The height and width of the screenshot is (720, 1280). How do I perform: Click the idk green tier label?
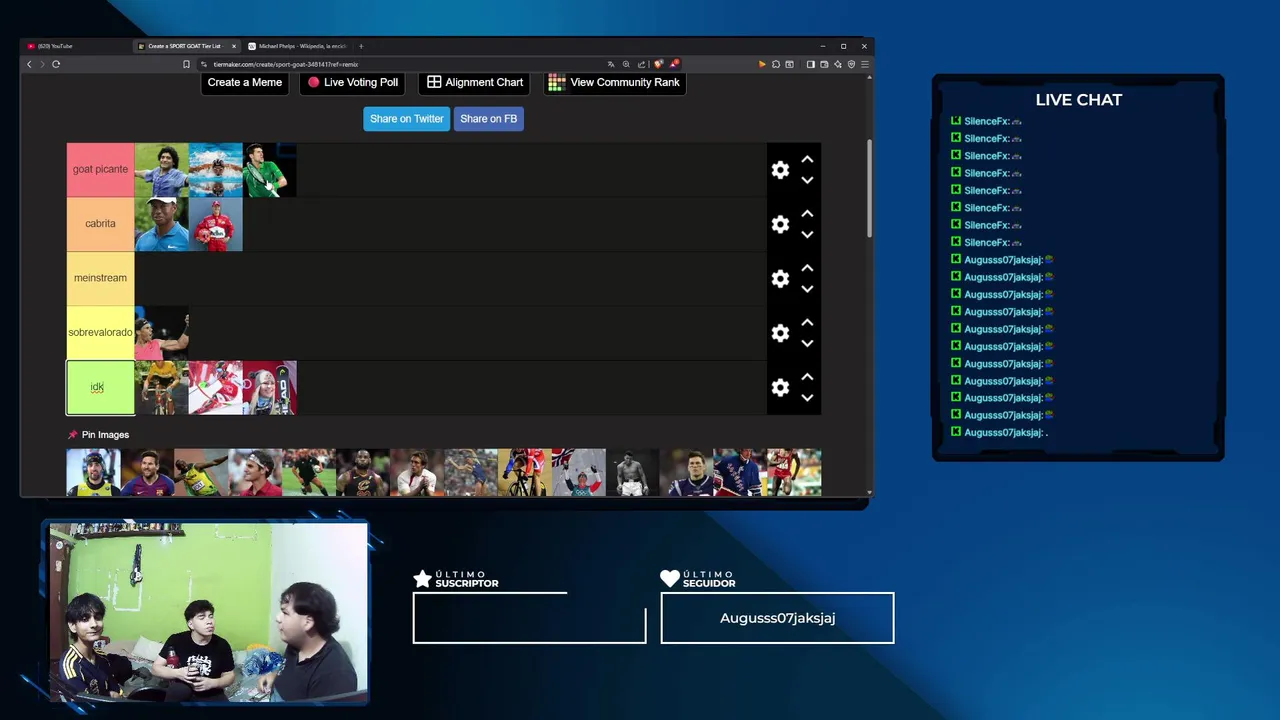[x=100, y=388]
